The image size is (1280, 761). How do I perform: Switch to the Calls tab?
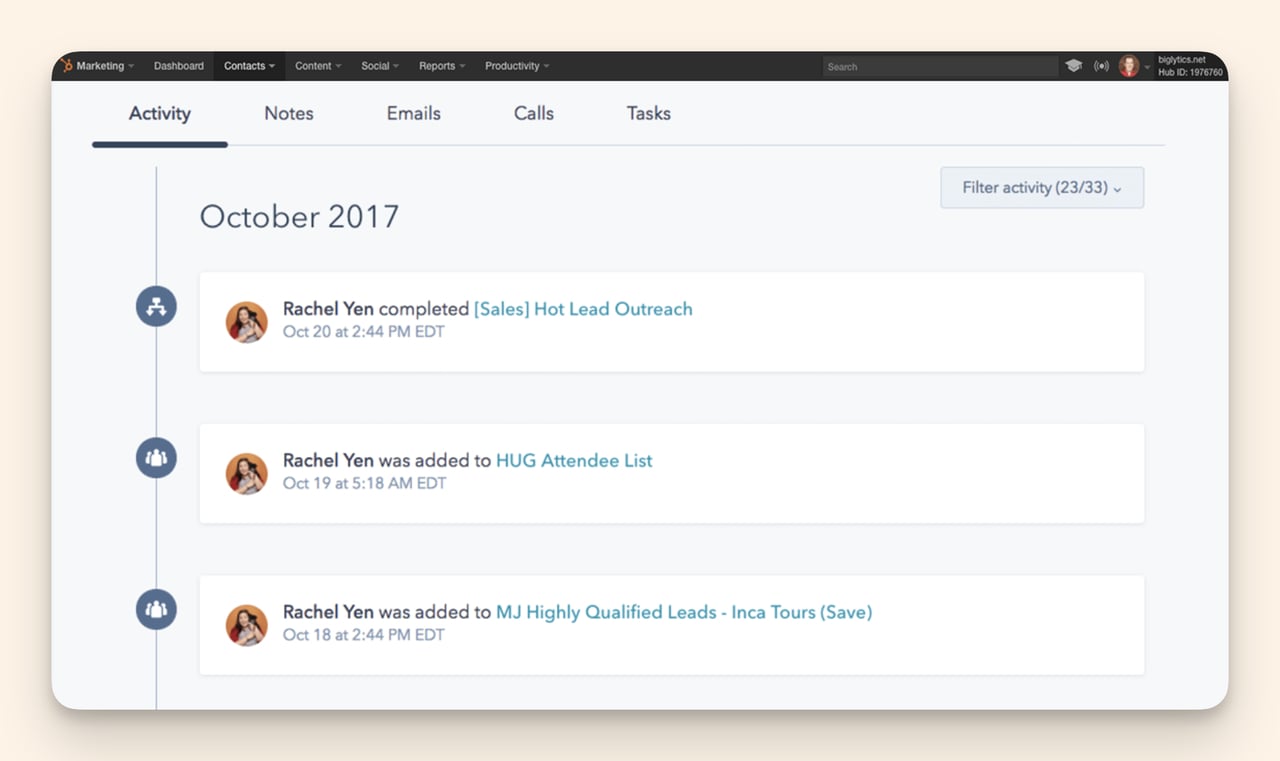point(534,114)
